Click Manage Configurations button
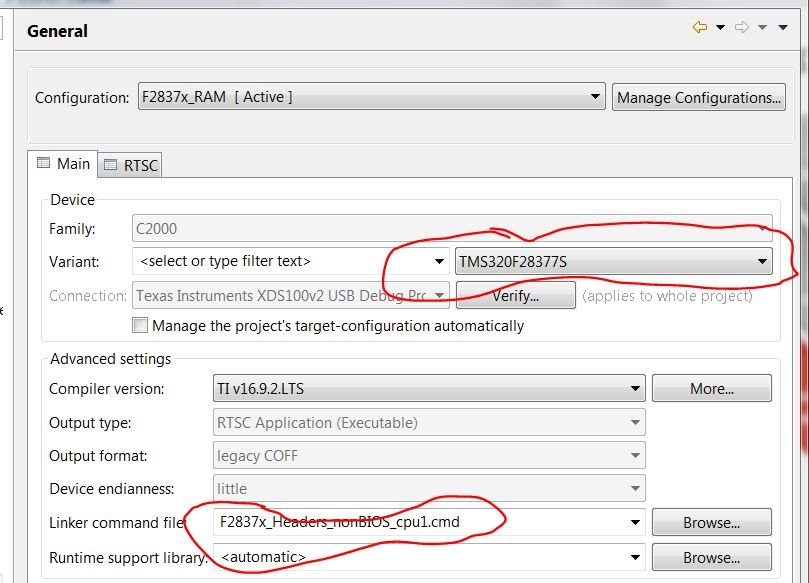Screen dimensions: 809x583 coord(699,97)
